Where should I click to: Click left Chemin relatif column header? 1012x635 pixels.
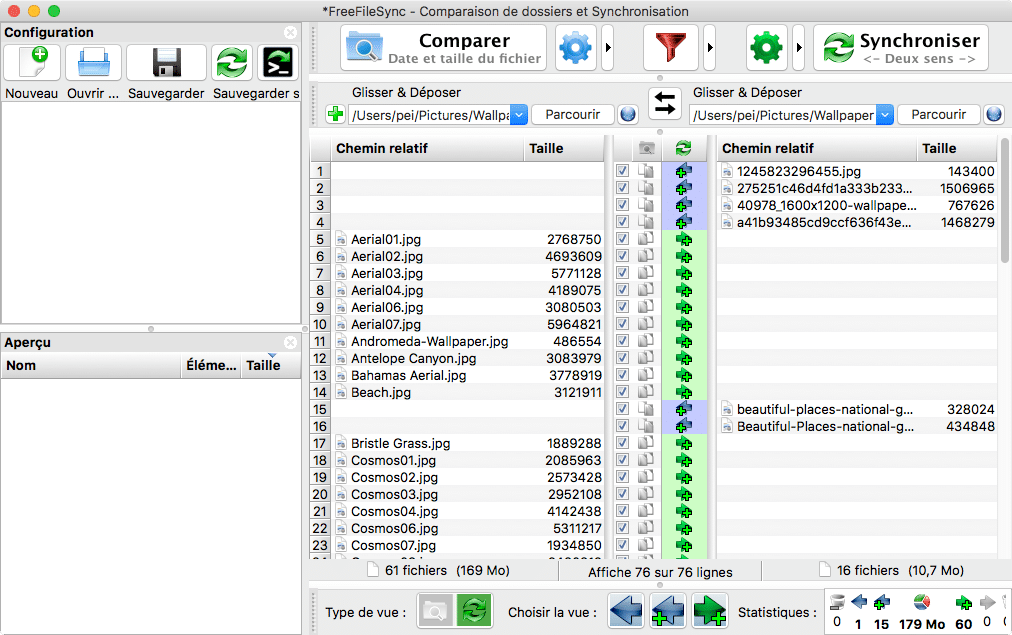coord(427,148)
